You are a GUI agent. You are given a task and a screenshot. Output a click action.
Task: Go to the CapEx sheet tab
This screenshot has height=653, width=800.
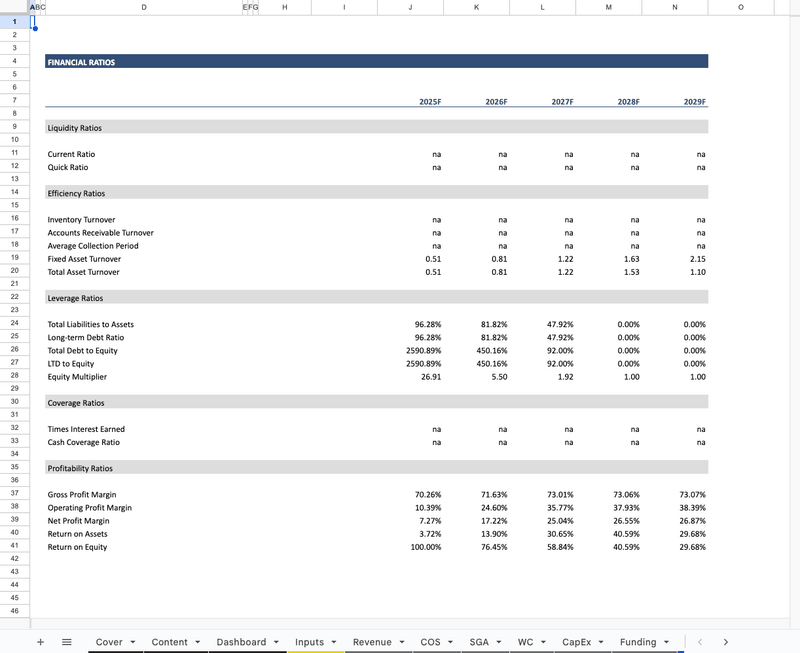coord(577,642)
